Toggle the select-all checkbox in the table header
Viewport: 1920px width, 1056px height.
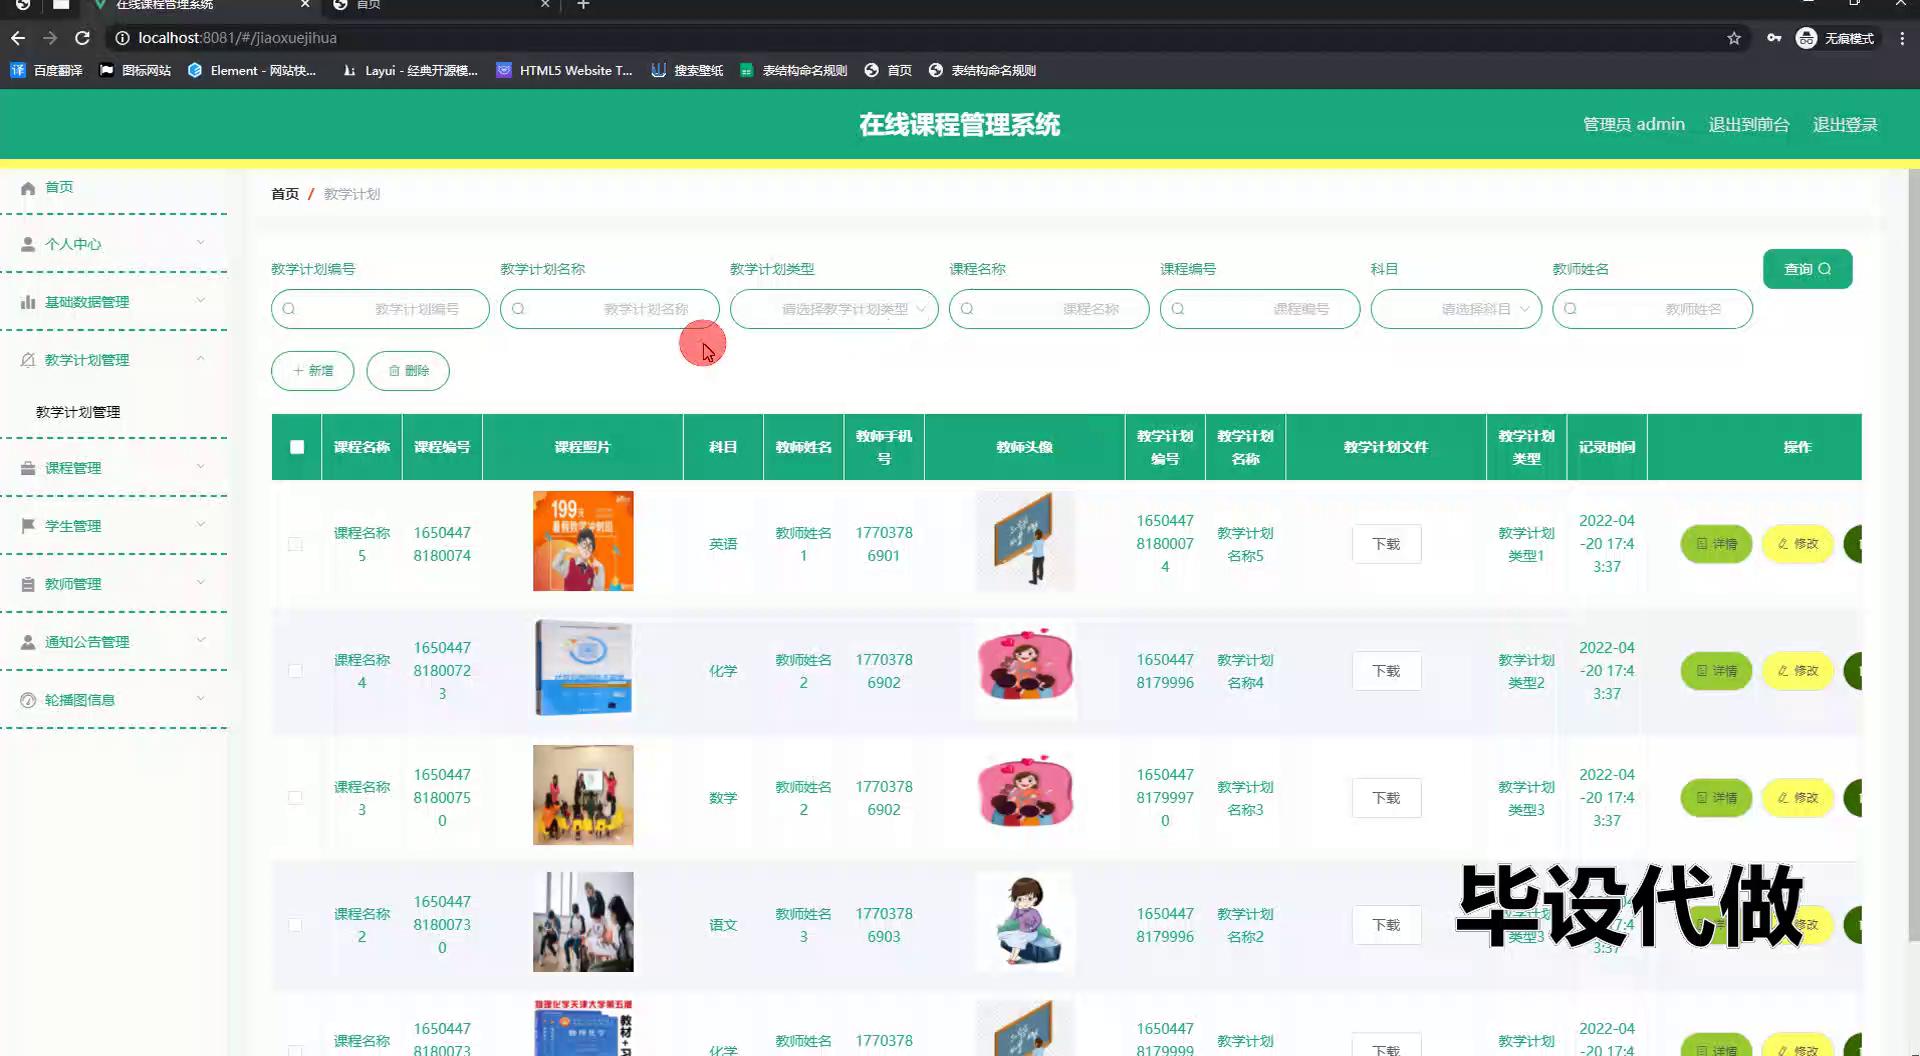[297, 447]
